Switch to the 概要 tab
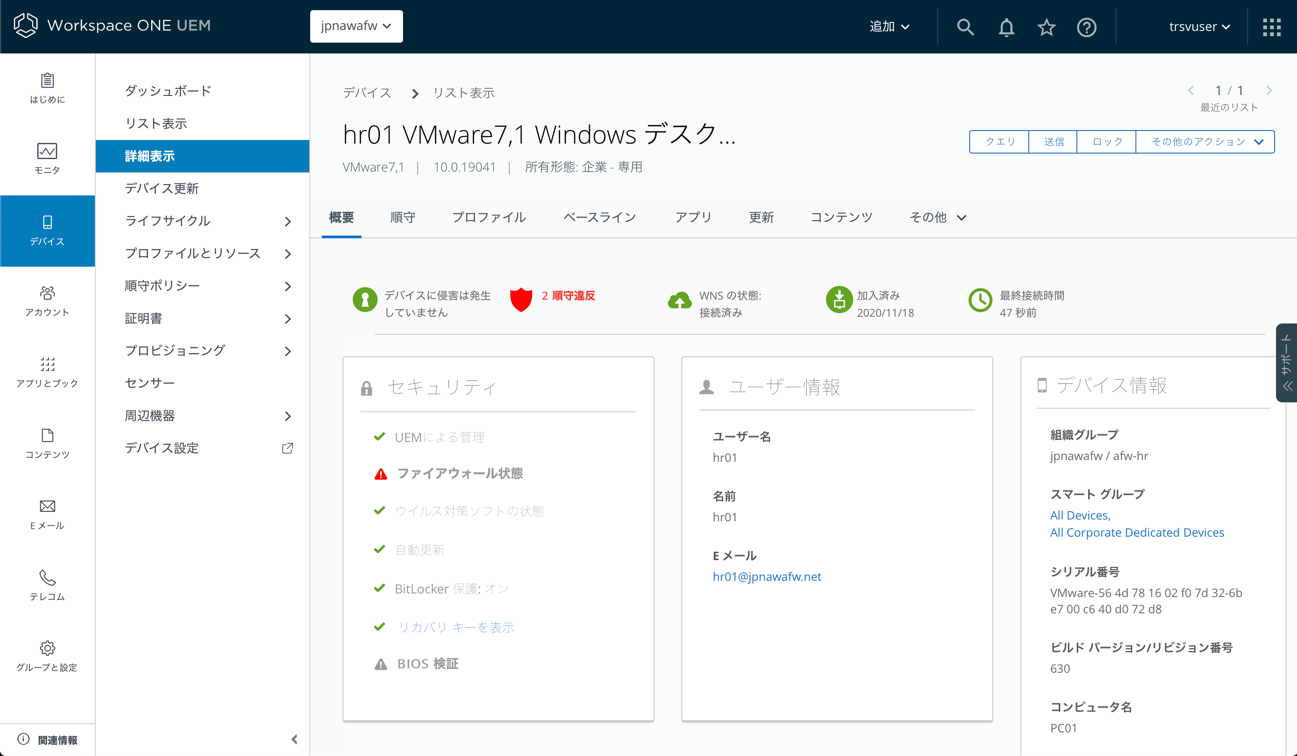 (342, 217)
